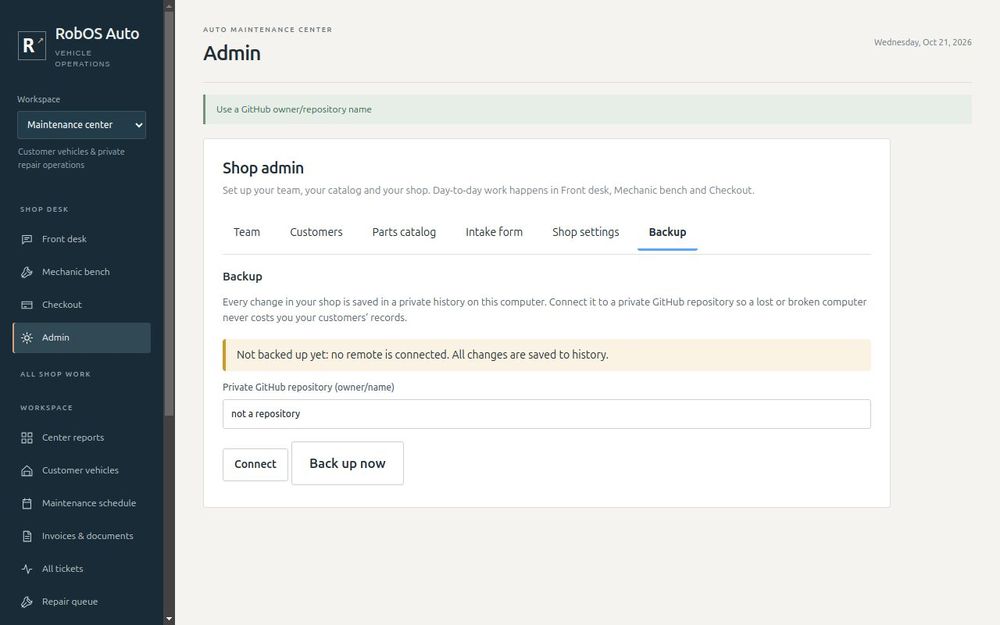
Task: Click the RobOS Auto logo icon
Action: tap(32, 45)
